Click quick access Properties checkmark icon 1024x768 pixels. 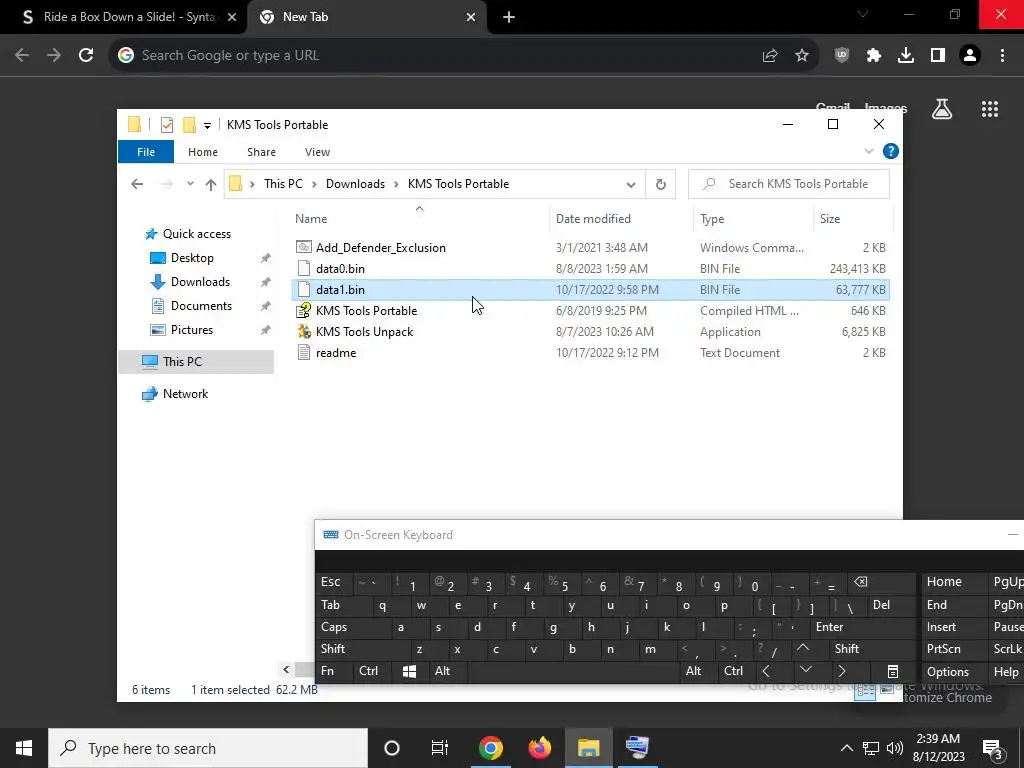[167, 124]
